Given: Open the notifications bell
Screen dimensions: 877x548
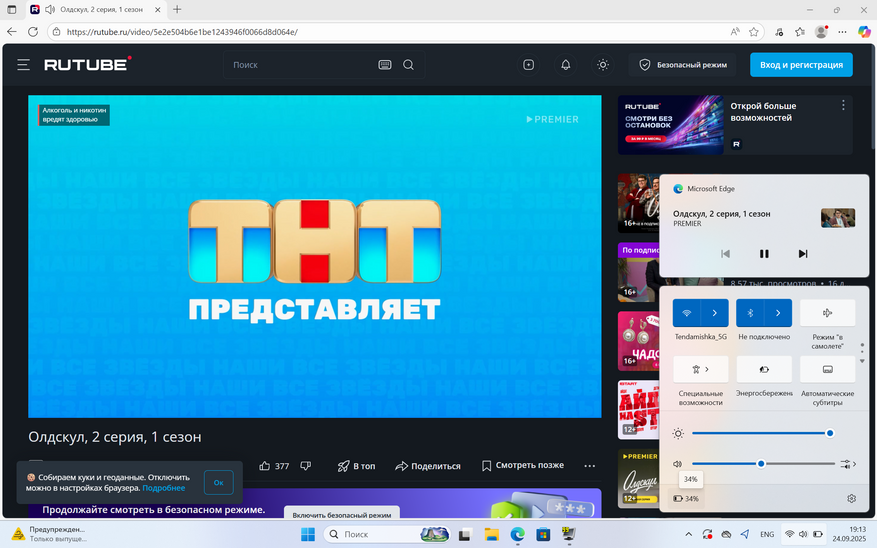Looking at the screenshot, I should (x=565, y=65).
